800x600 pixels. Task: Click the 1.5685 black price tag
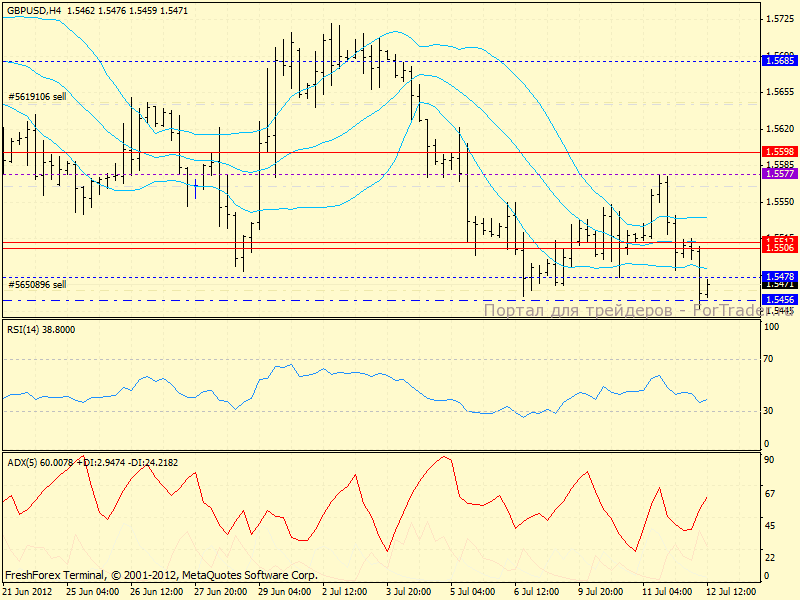click(x=779, y=61)
